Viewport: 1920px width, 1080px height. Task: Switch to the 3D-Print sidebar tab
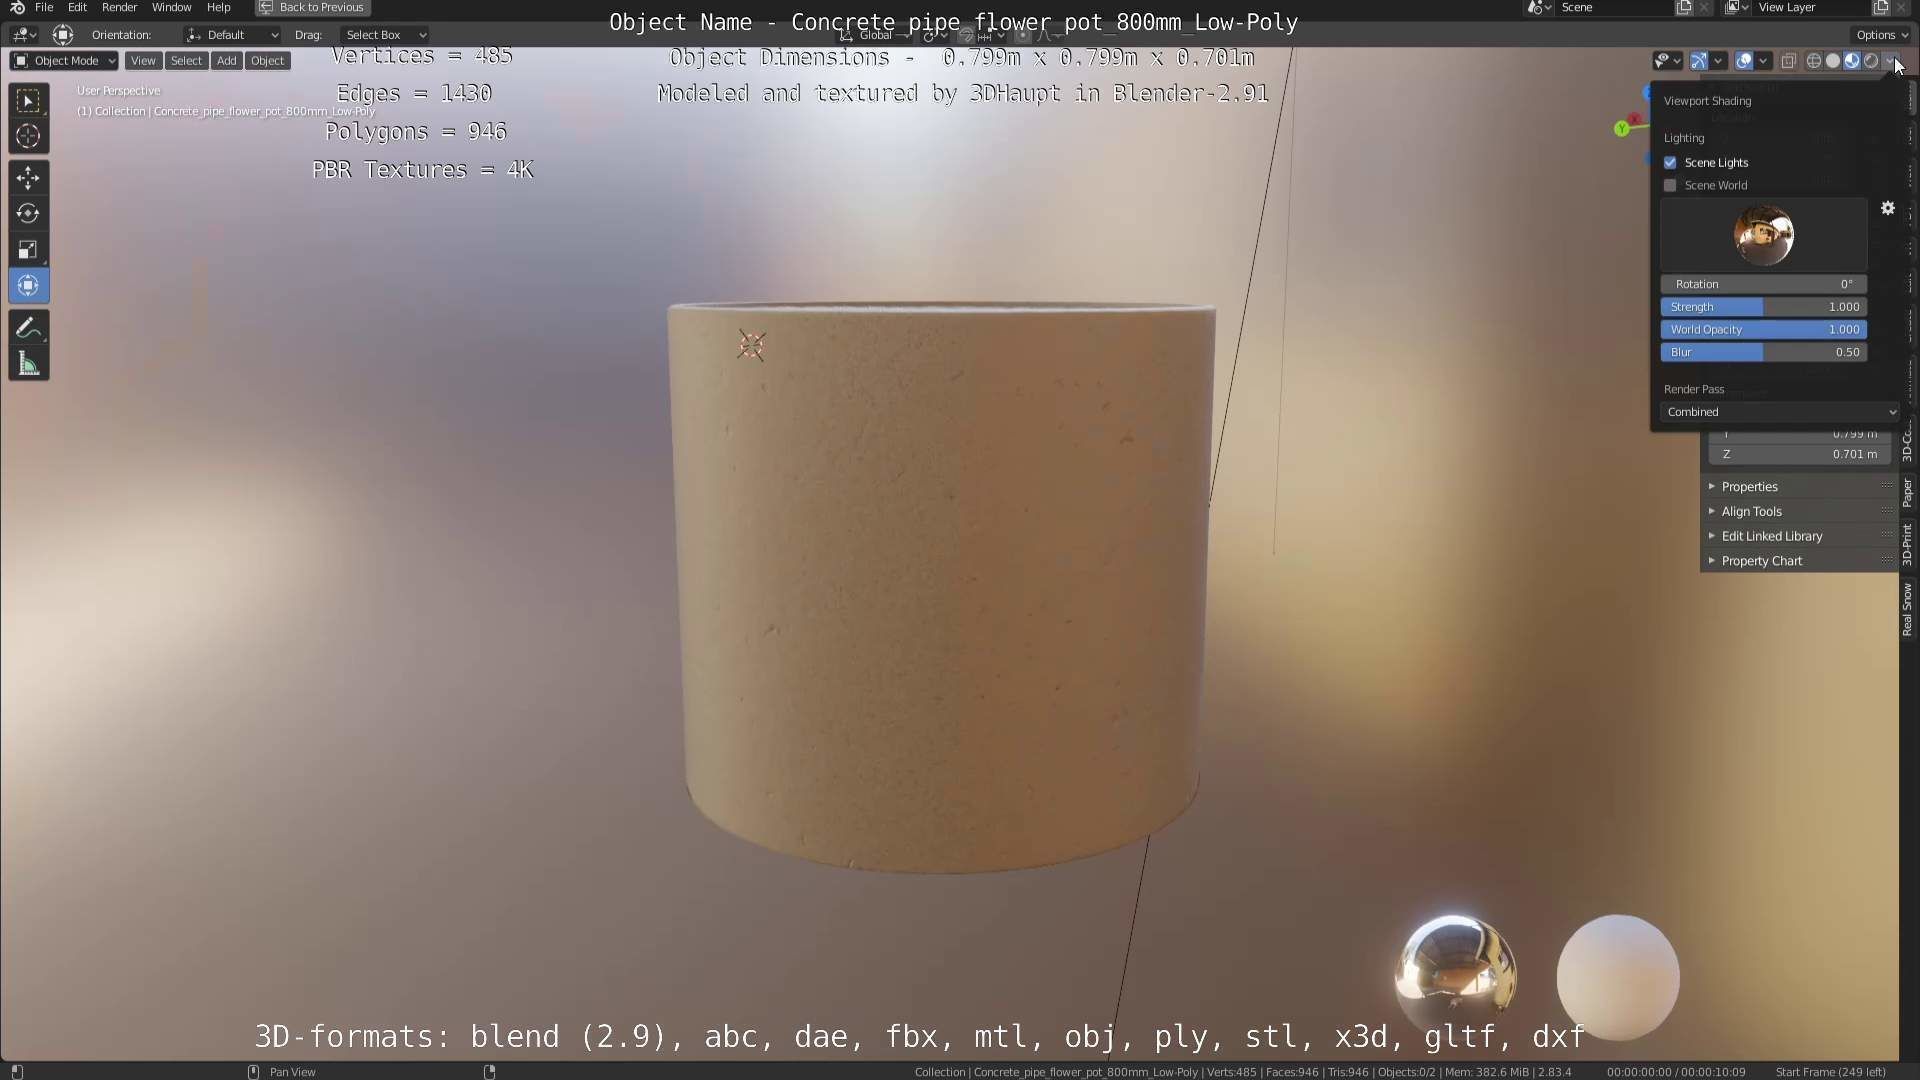point(1907,545)
